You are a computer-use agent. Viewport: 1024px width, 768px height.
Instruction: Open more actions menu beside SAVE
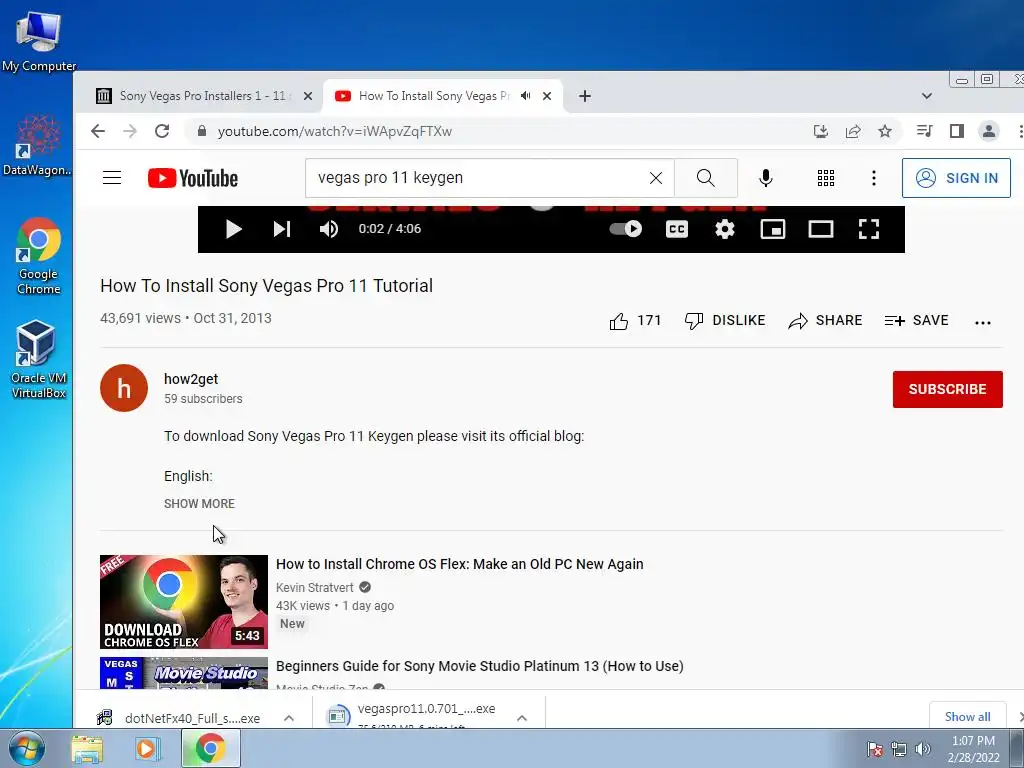pos(982,322)
